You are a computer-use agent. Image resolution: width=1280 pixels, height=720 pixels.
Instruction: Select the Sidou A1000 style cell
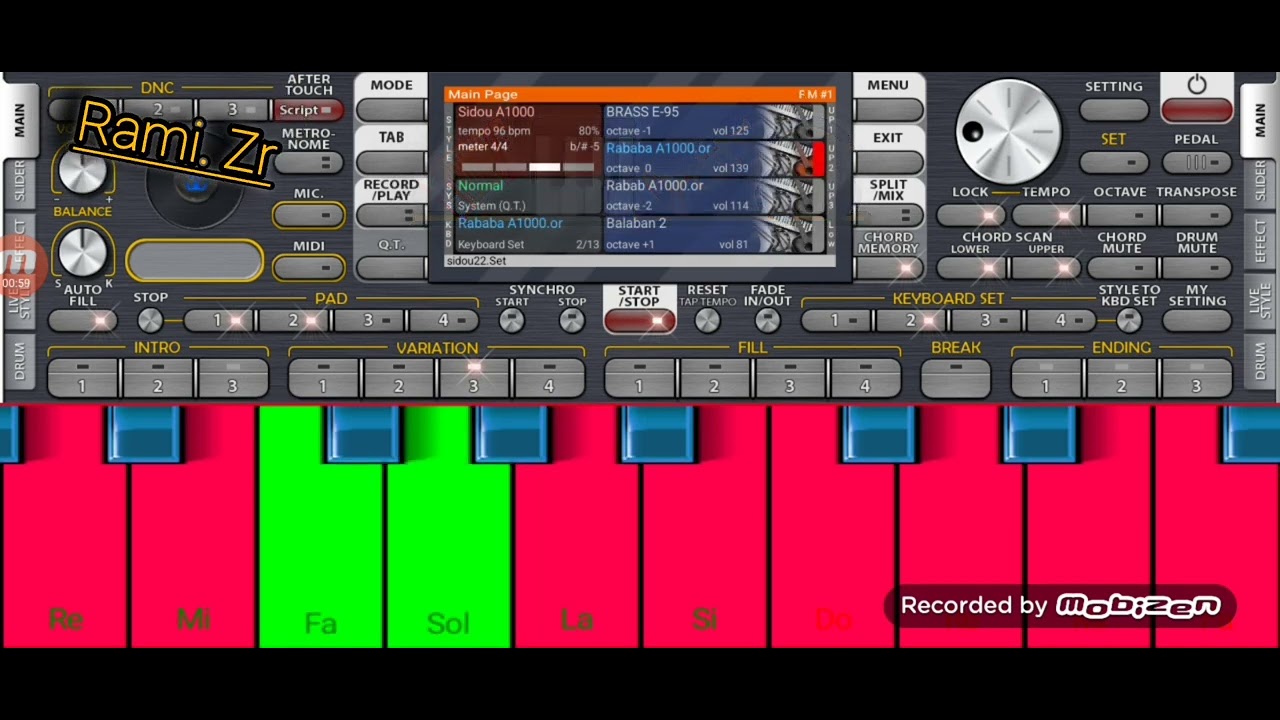528,122
